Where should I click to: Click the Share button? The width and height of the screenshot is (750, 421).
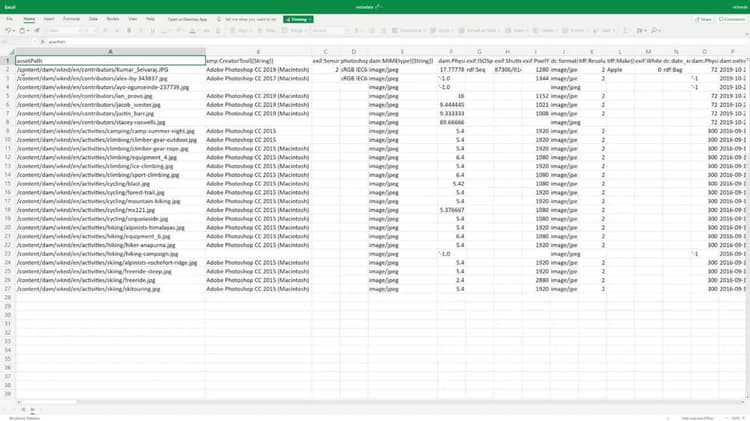tap(703, 20)
